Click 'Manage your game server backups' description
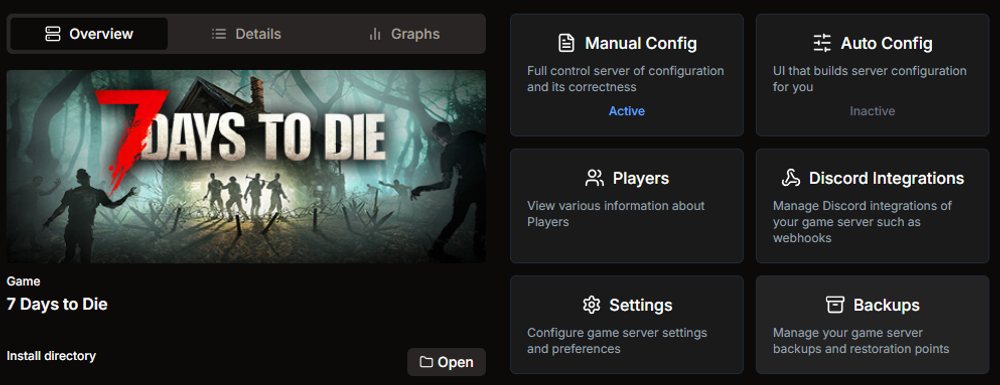The image size is (1000, 385). coord(861,341)
